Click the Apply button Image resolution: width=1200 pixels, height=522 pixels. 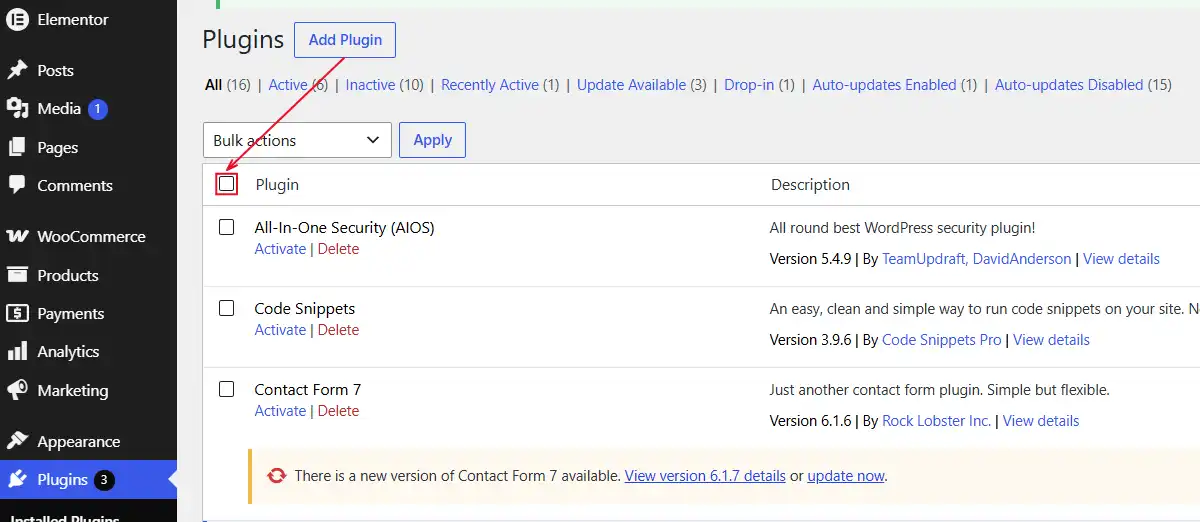pyautogui.click(x=432, y=140)
